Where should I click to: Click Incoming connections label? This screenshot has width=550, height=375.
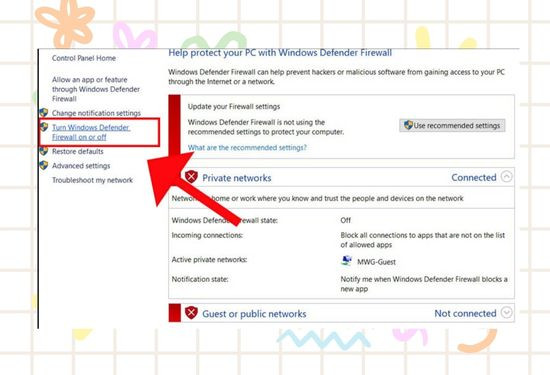click(207, 235)
